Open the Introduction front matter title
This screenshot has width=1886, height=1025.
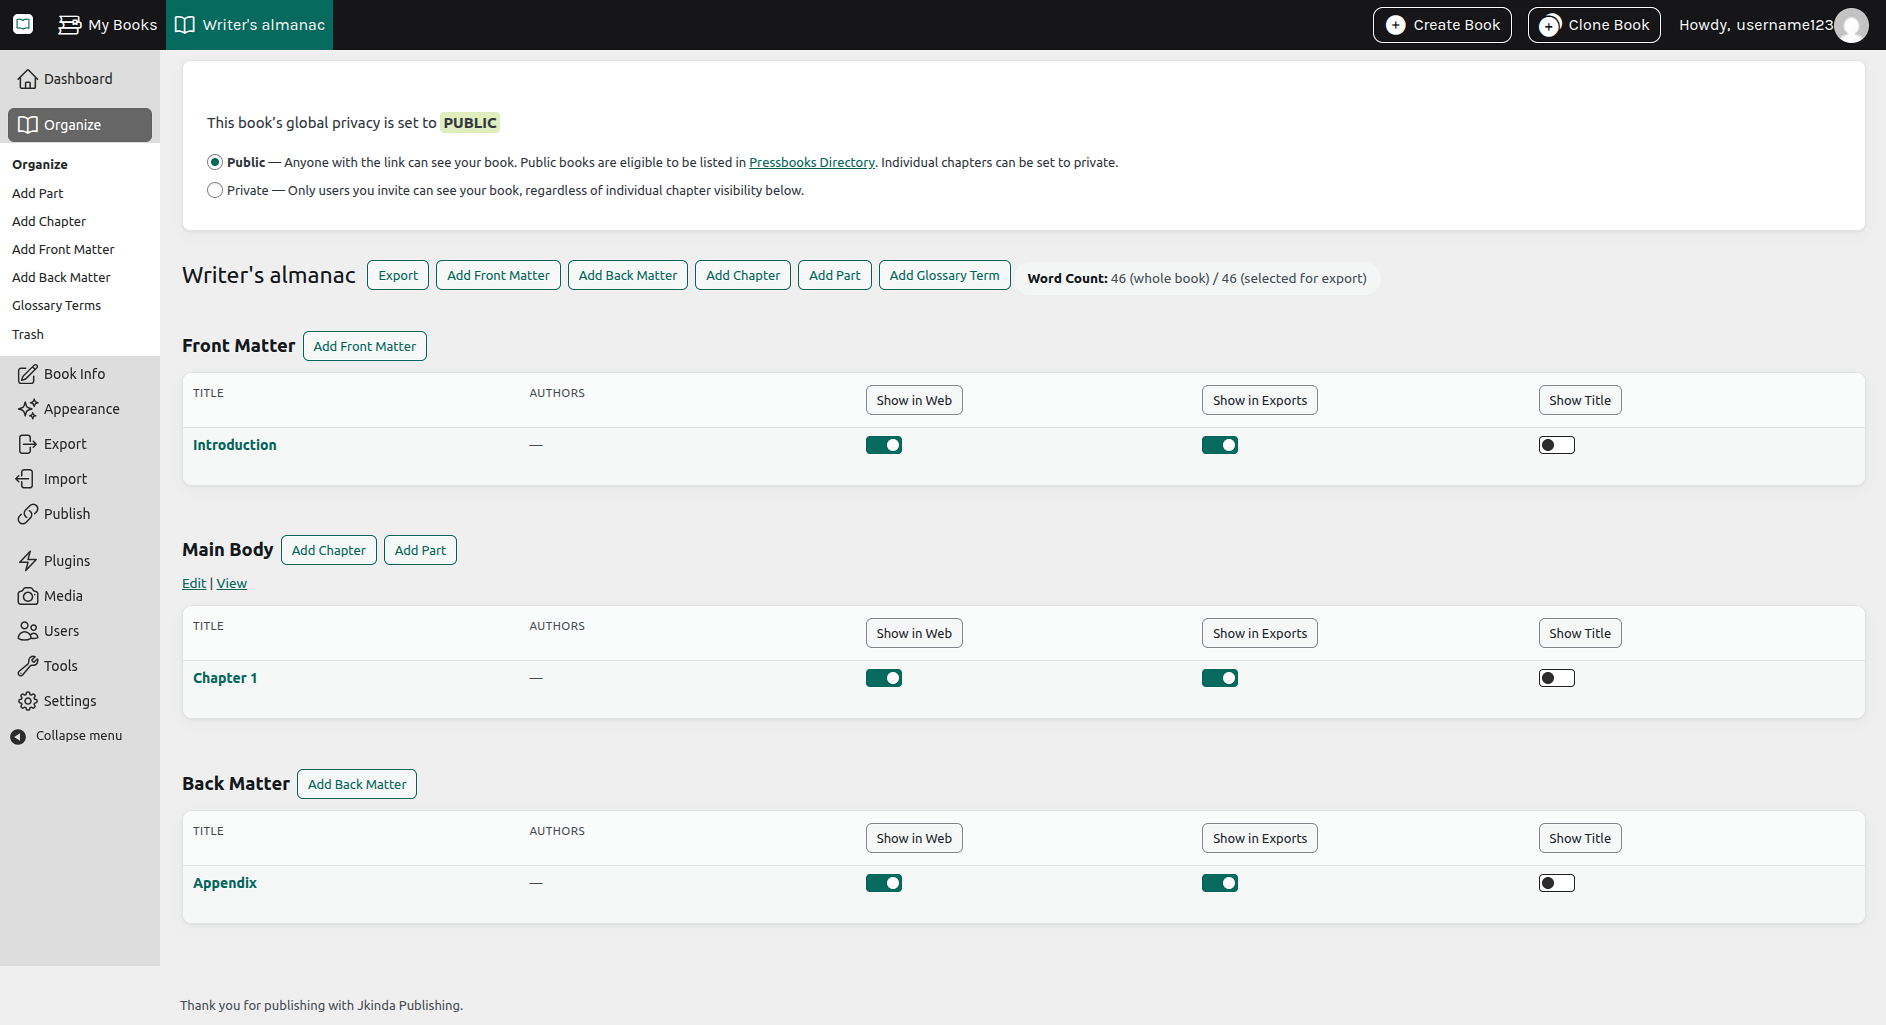point(235,445)
